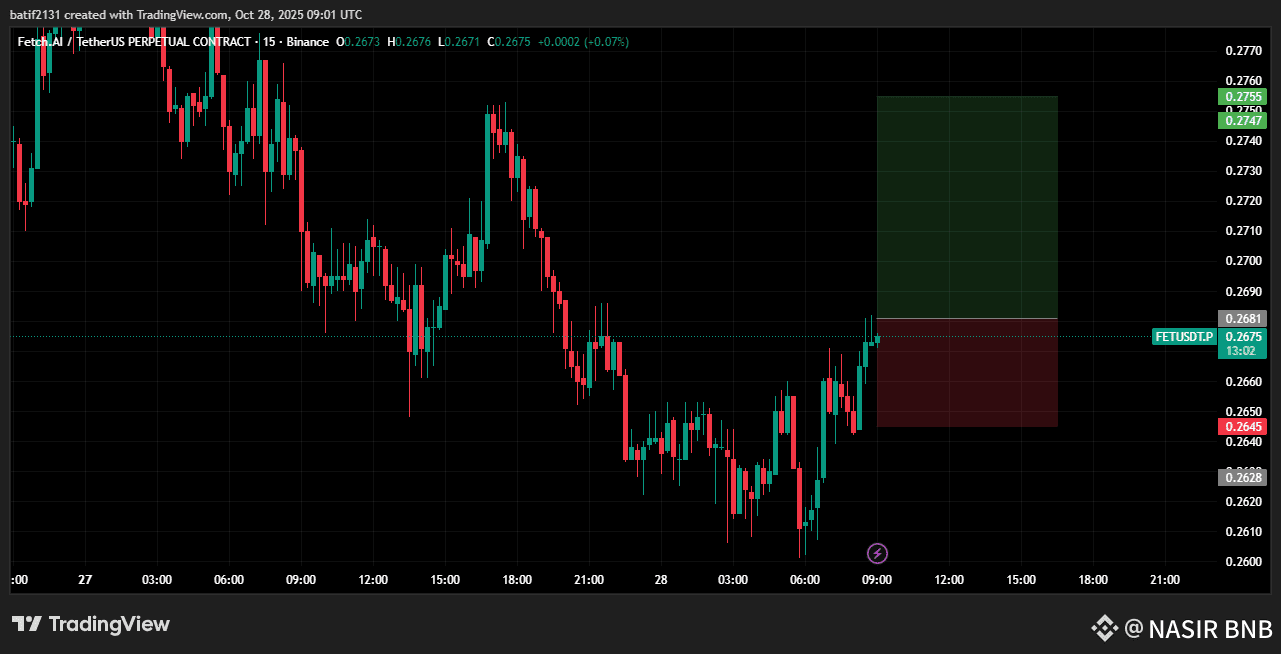Click the @ NASIR BNB branding text
This screenshot has width=1281, height=654.
1196,630
